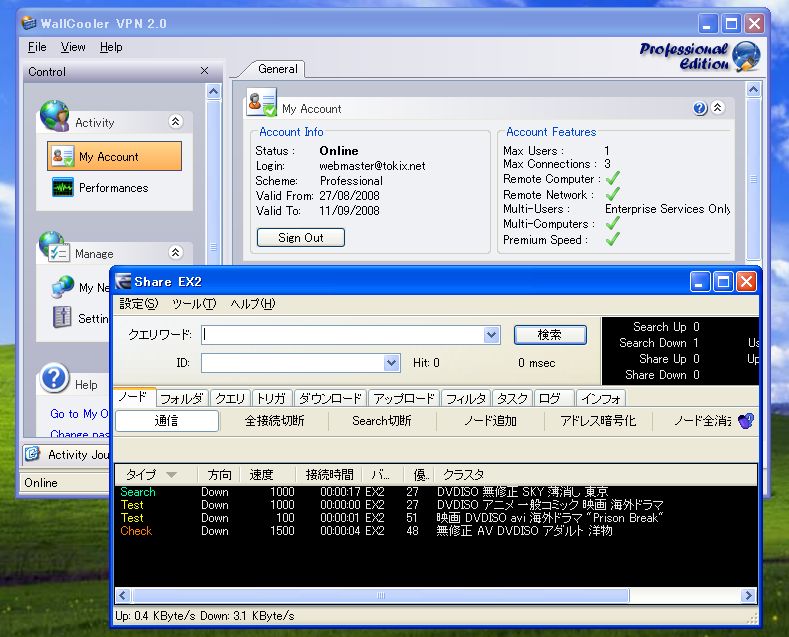Follow the Go to My link
789x637 pixels.
79,414
